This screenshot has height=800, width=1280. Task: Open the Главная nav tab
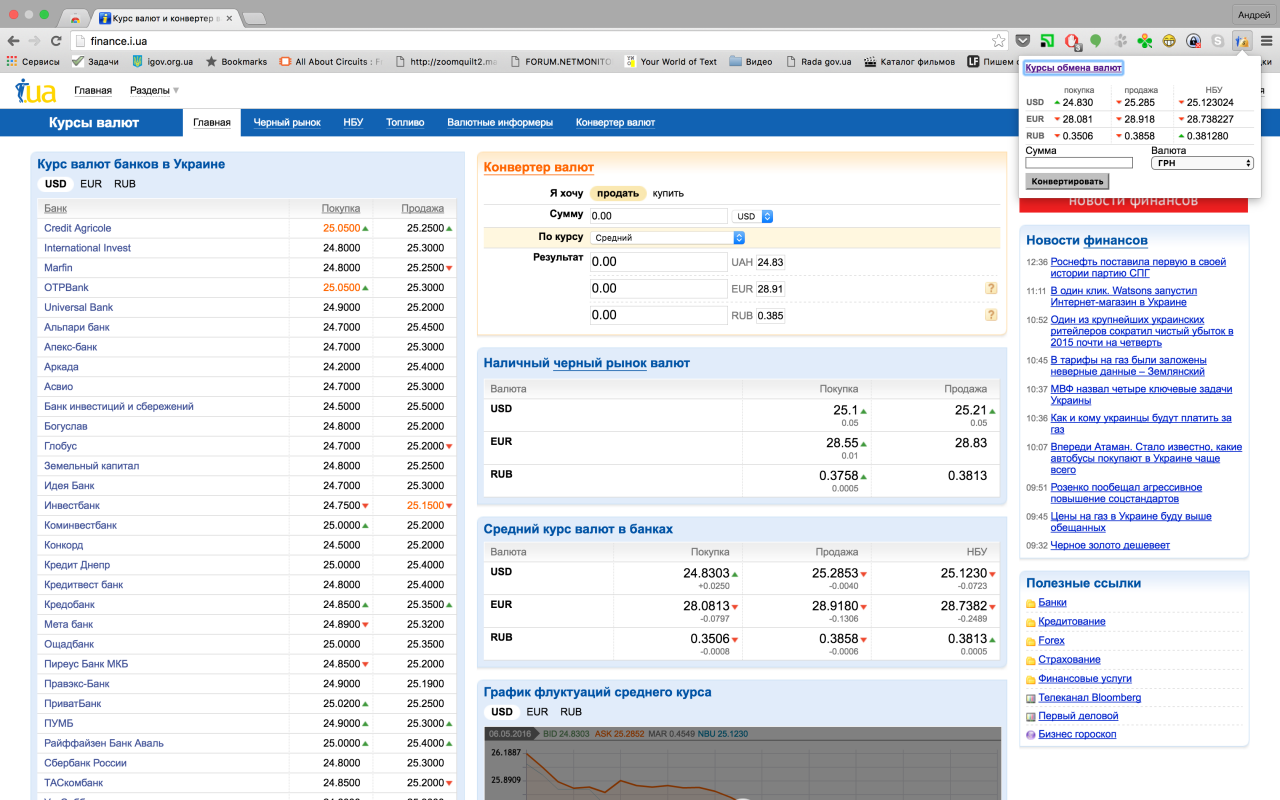(212, 123)
